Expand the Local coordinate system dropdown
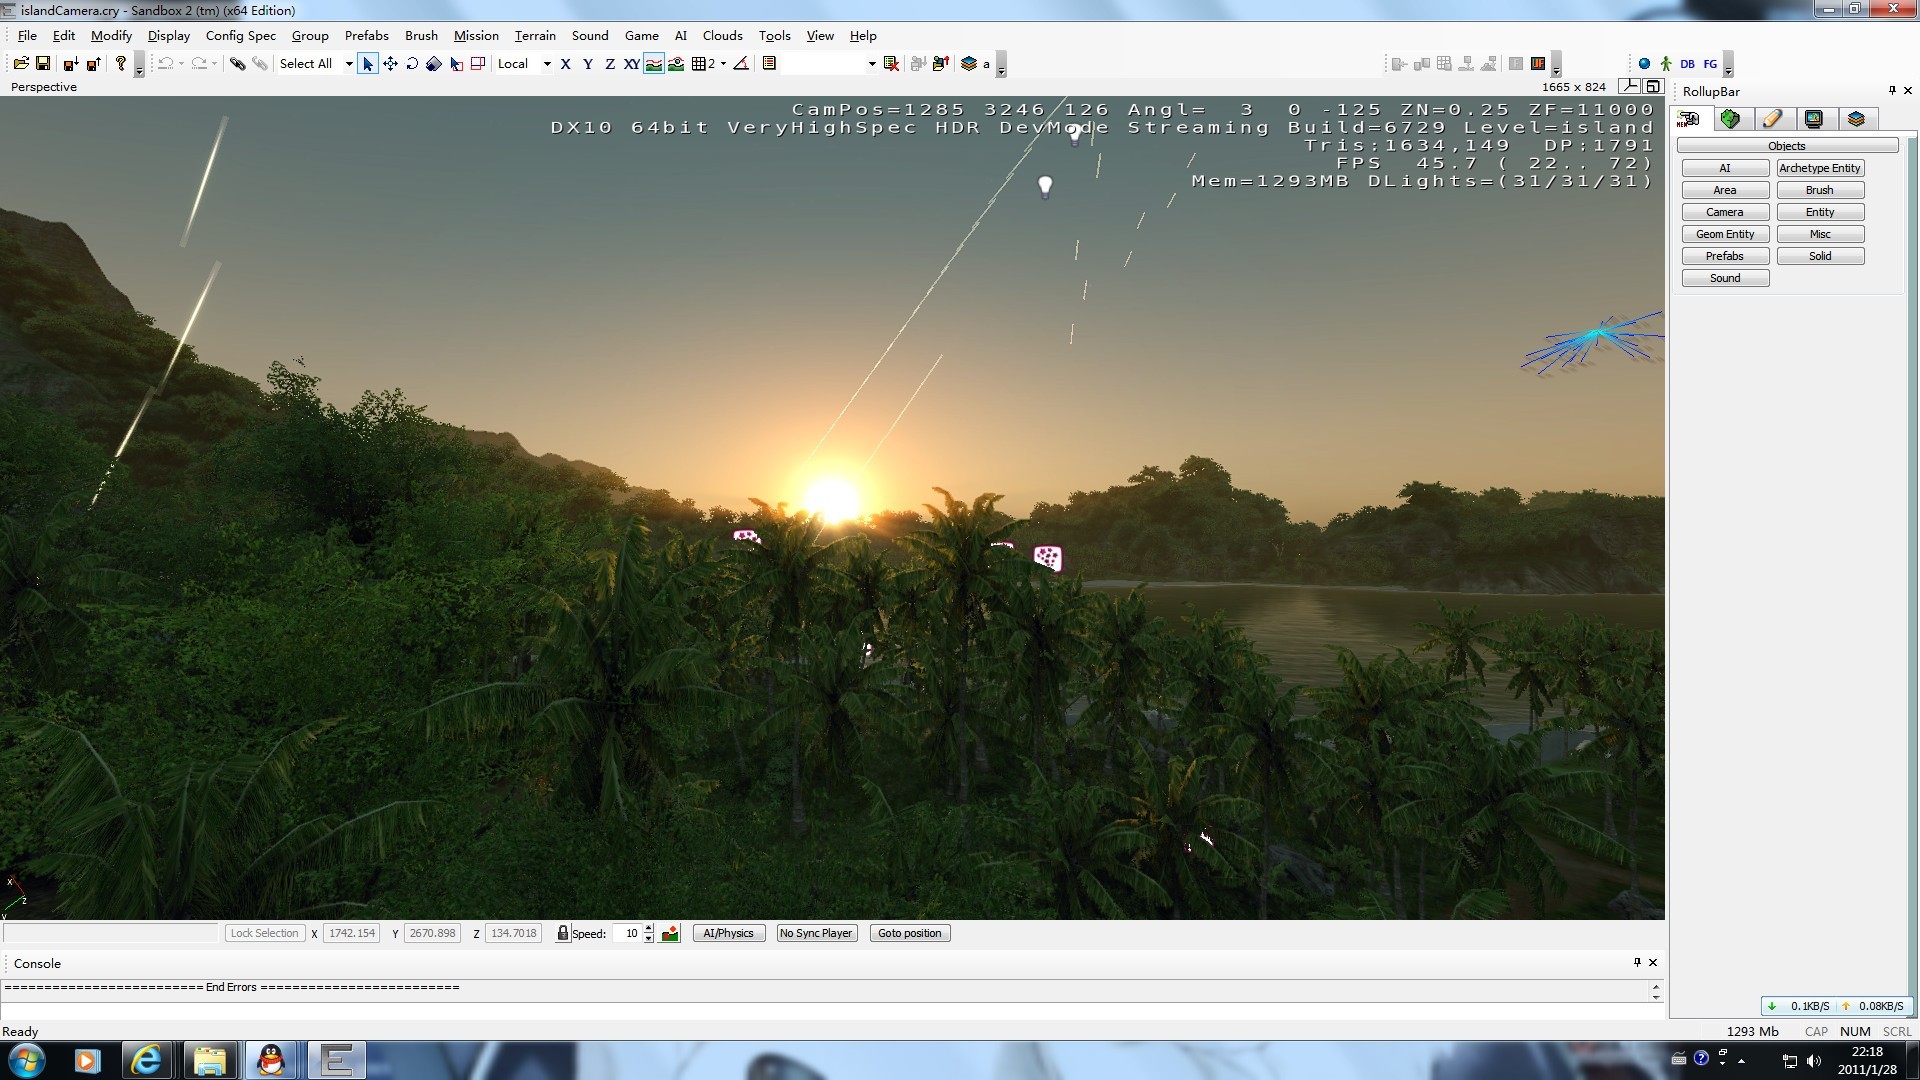1920x1080 pixels. [547, 64]
